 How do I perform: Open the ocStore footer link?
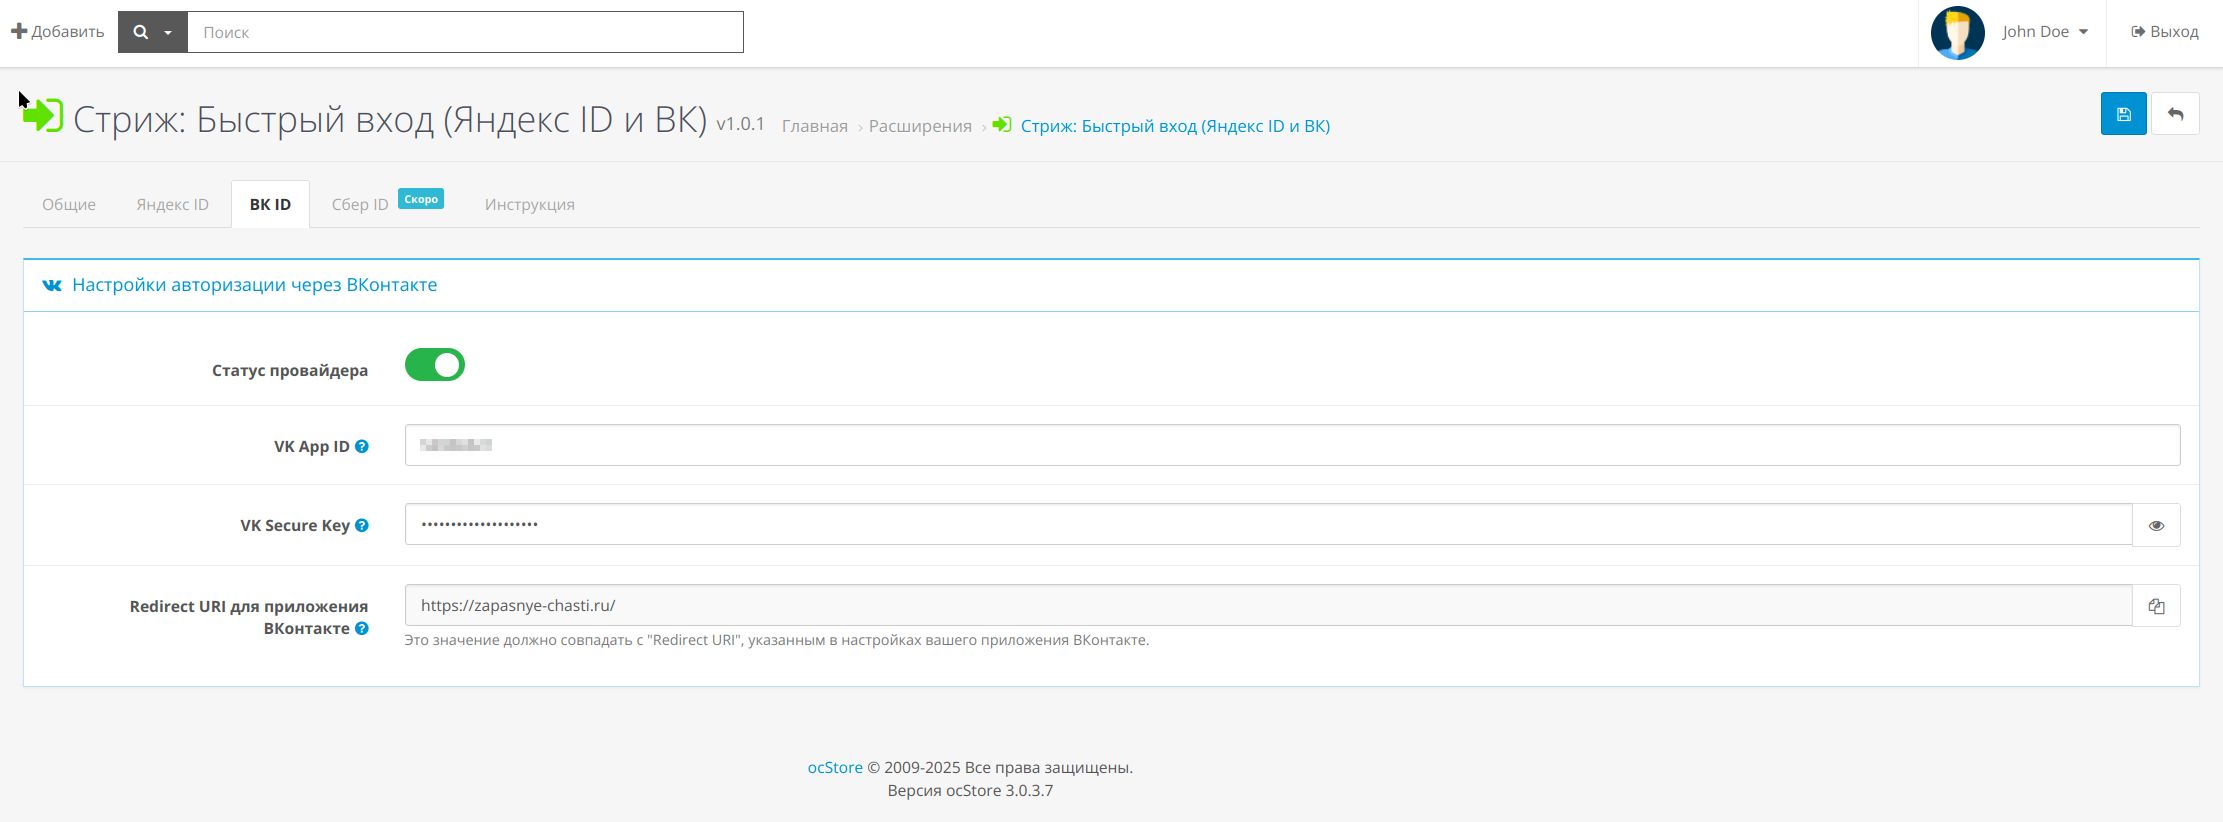point(835,768)
